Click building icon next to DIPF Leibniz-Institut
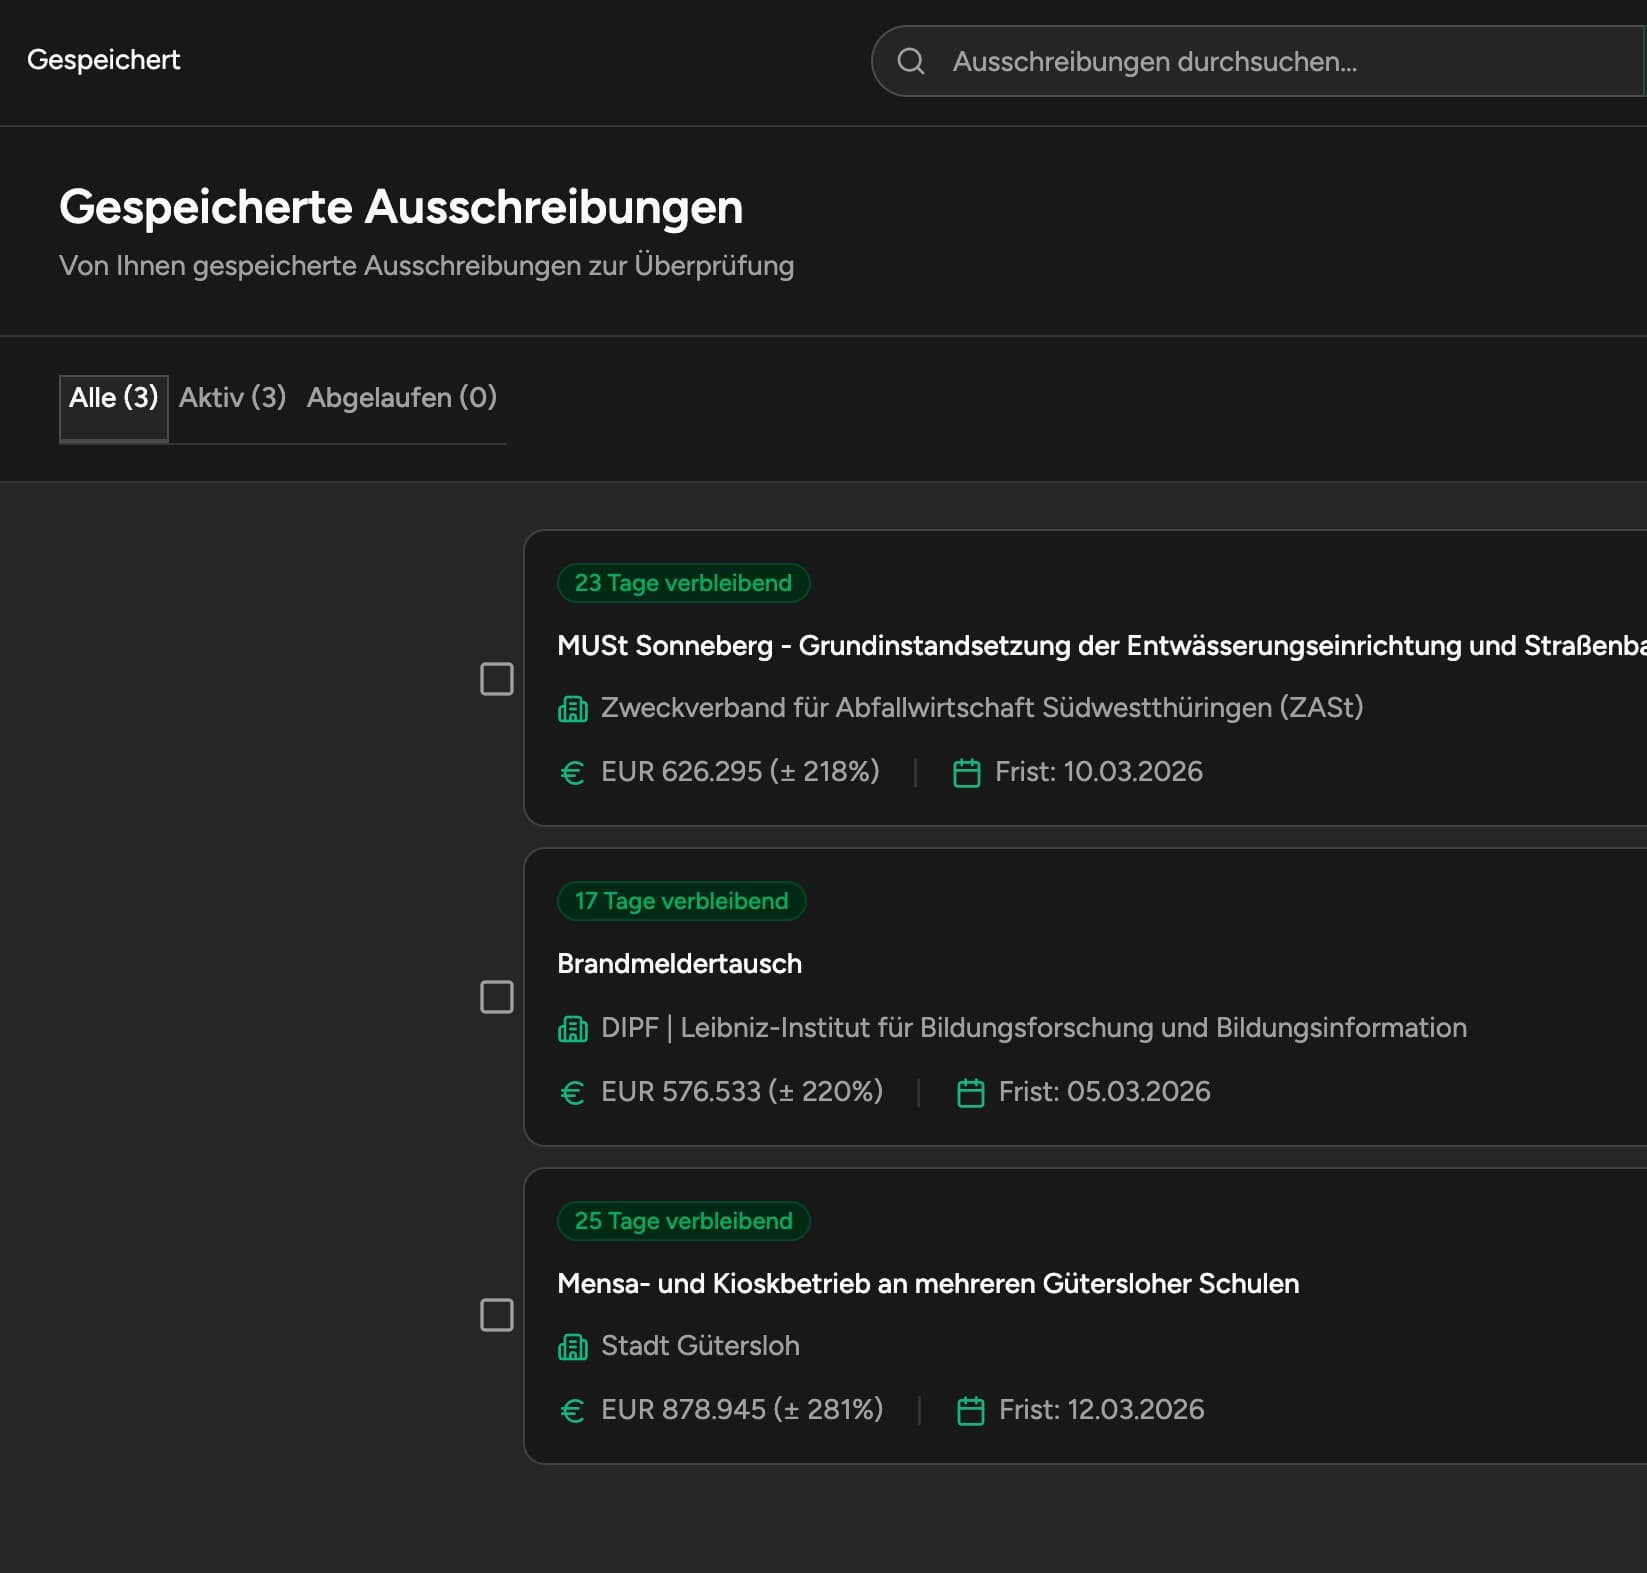This screenshot has height=1573, width=1647. pyautogui.click(x=573, y=1029)
